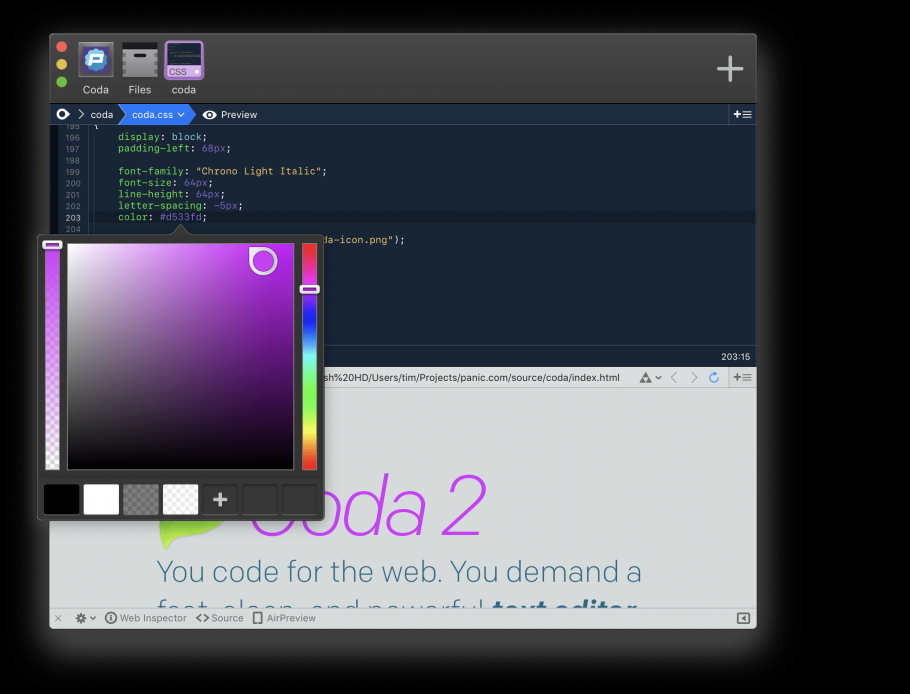
Task: Select the black color swatch
Action: tap(62, 499)
